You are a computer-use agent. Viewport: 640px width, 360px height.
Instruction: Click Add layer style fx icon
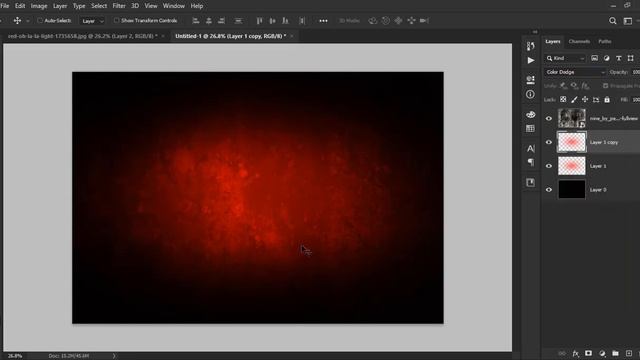[575, 353]
